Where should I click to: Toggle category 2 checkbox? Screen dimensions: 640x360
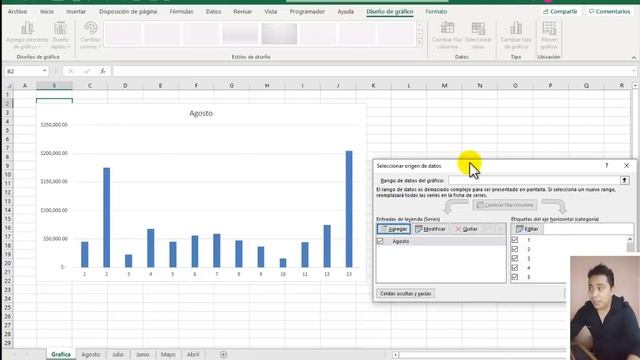(515, 249)
